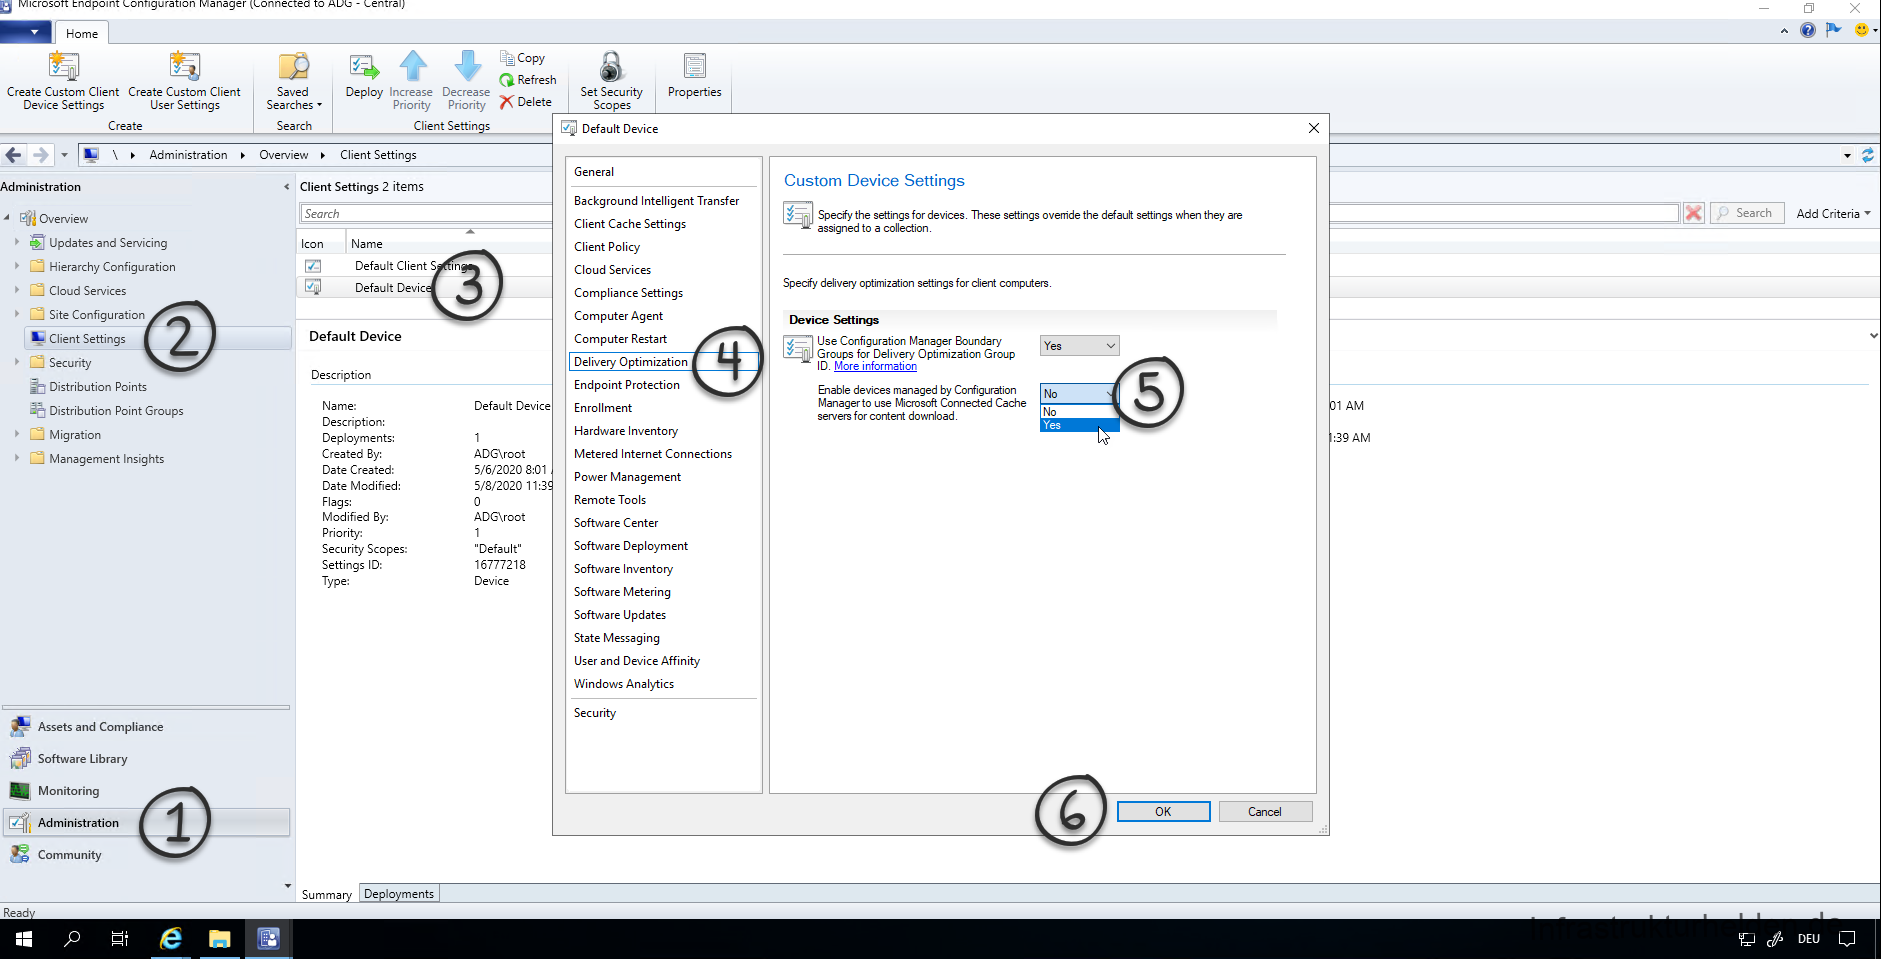Switch to Deployments tab
This screenshot has width=1881, height=959.
(399, 894)
